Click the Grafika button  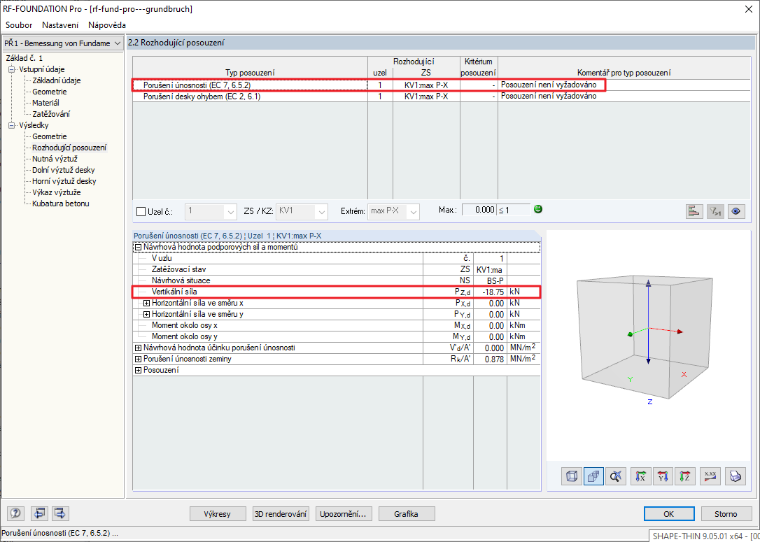[x=406, y=514]
